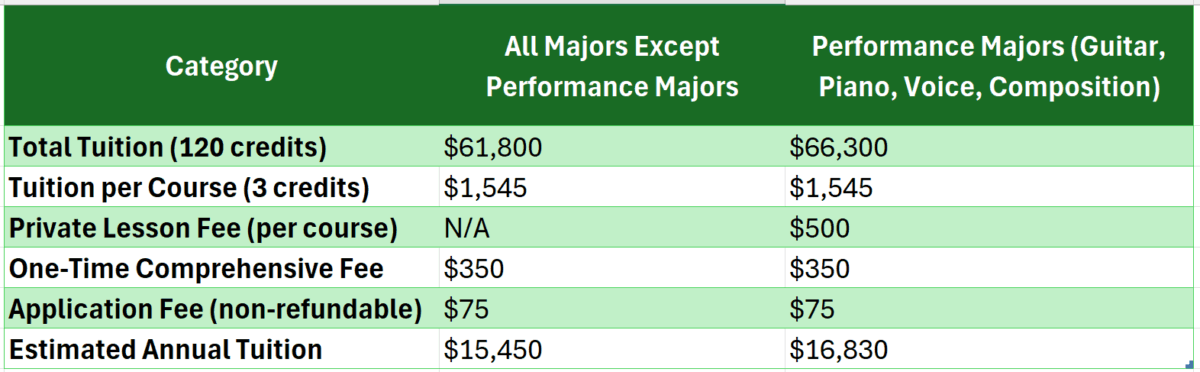Click the Total Tuition (120 credits) cell
This screenshot has height=372, width=1200.
tap(221, 147)
